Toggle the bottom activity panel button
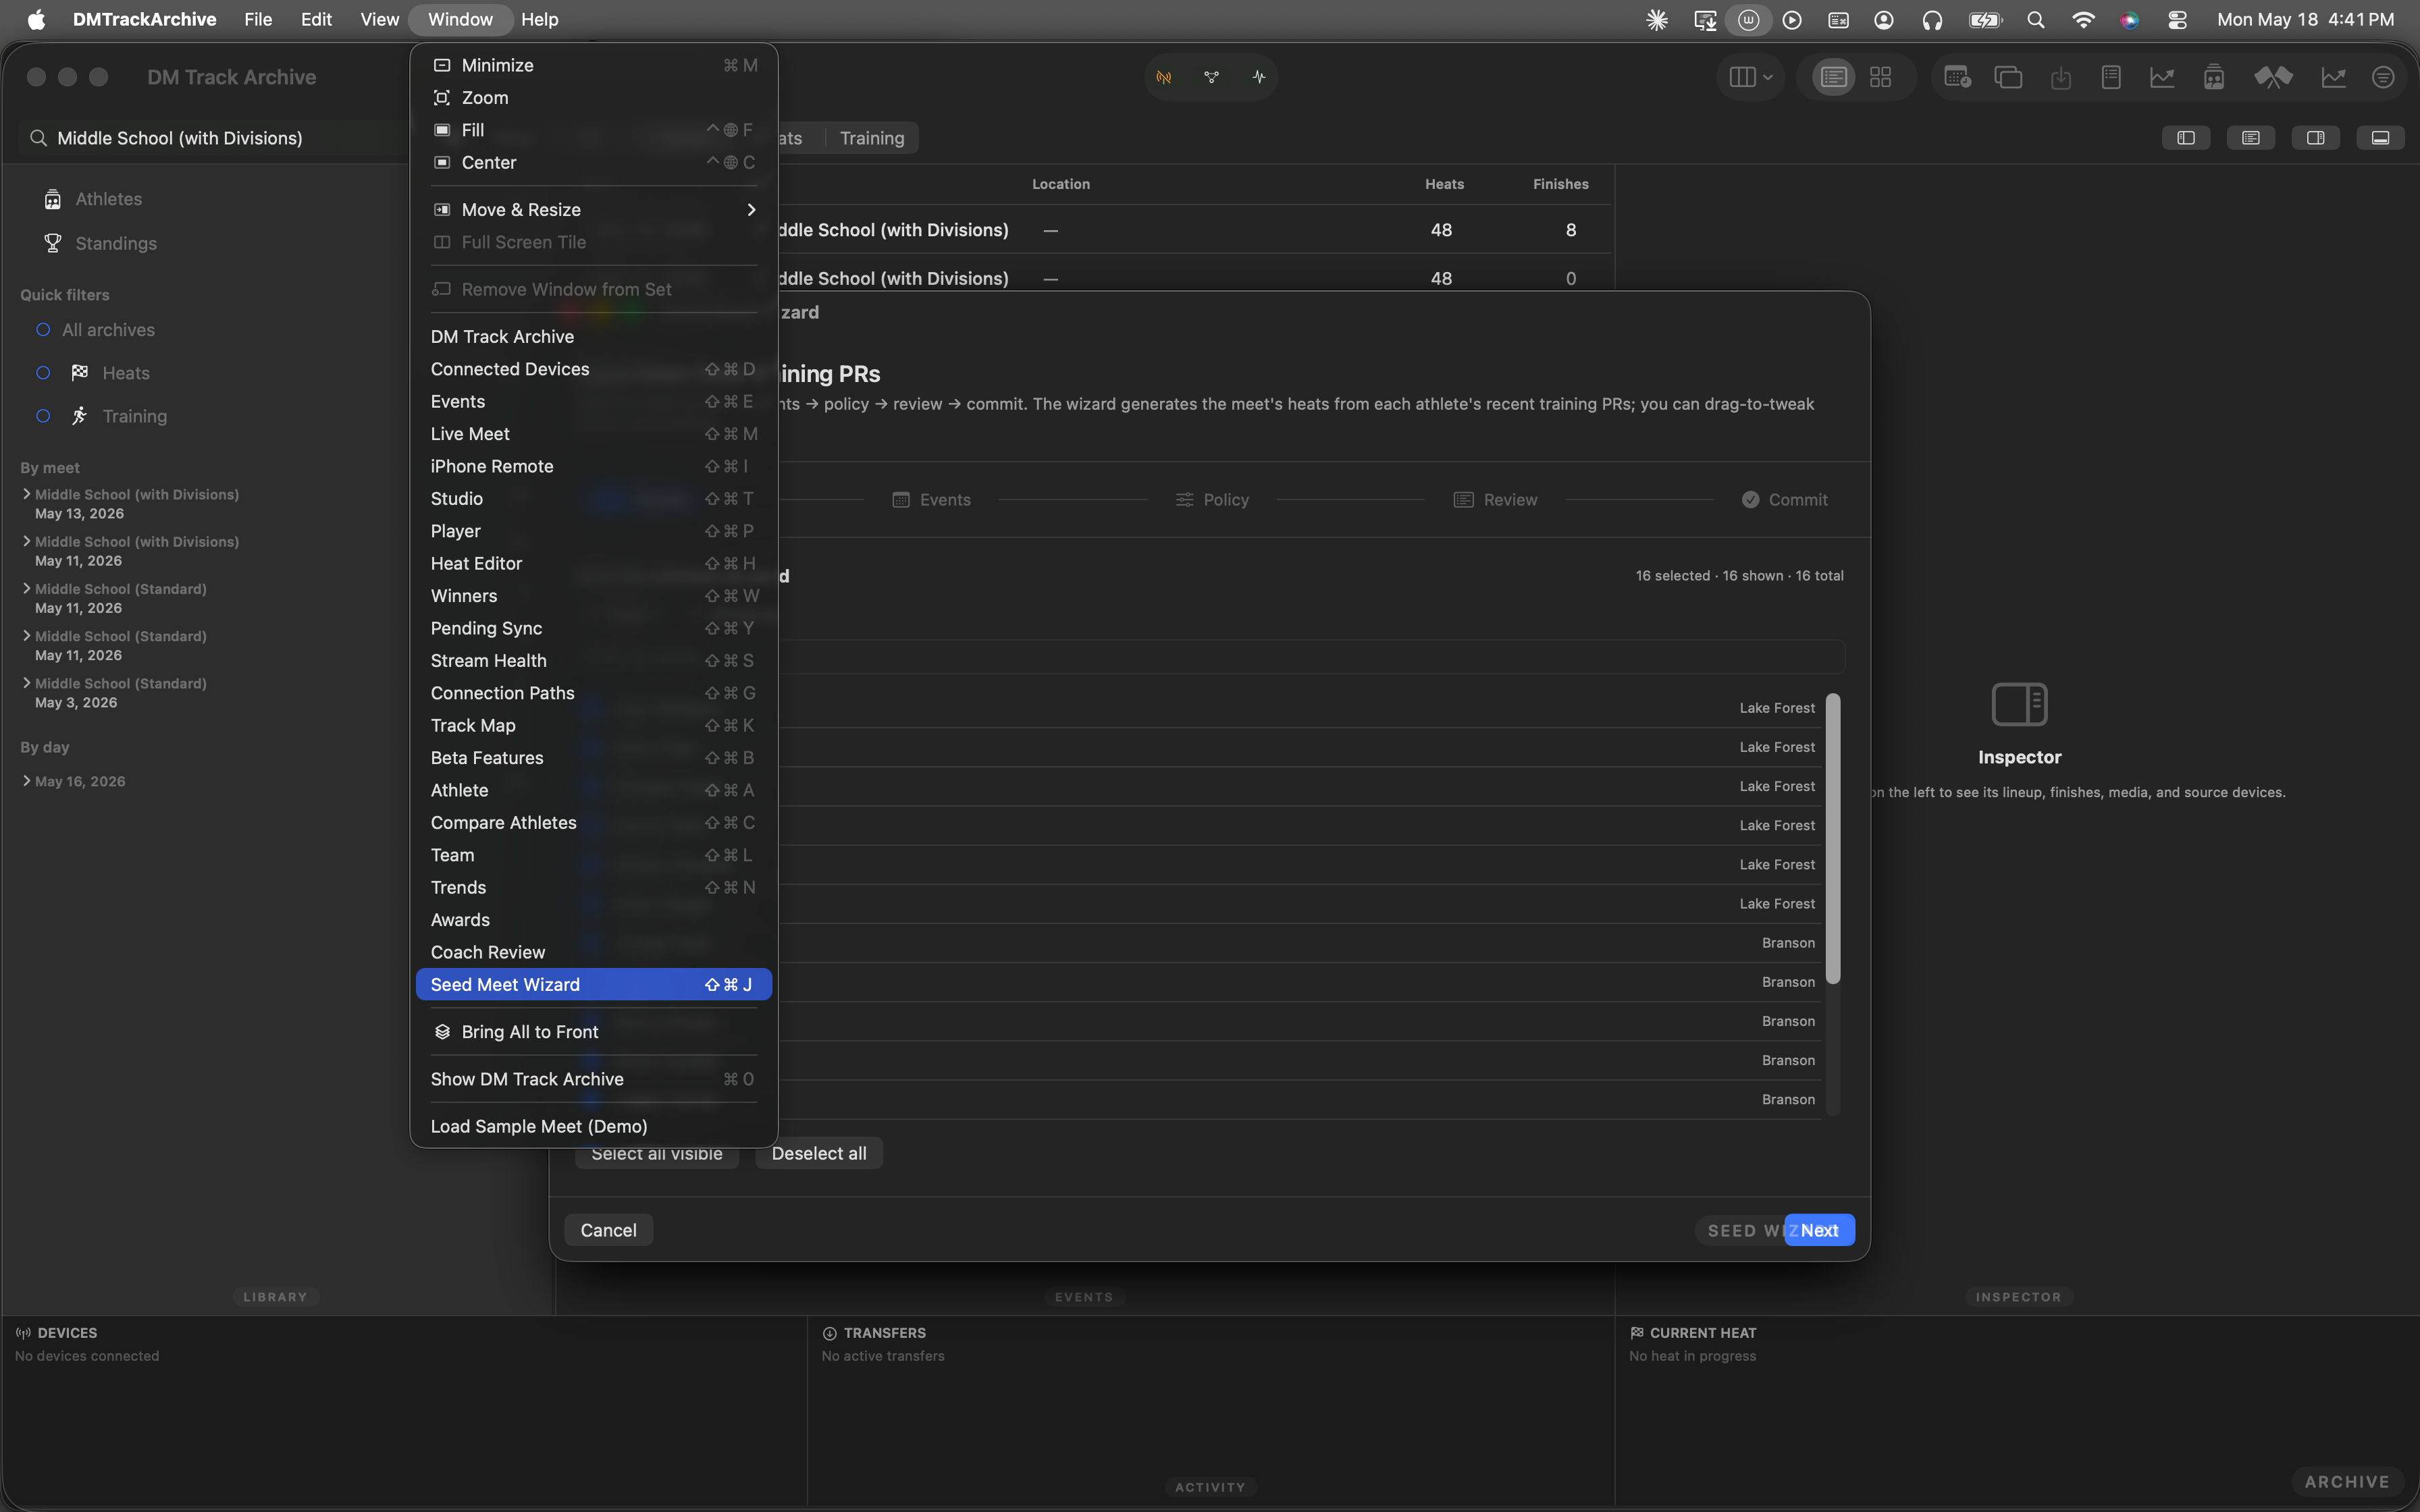 [x=2381, y=138]
